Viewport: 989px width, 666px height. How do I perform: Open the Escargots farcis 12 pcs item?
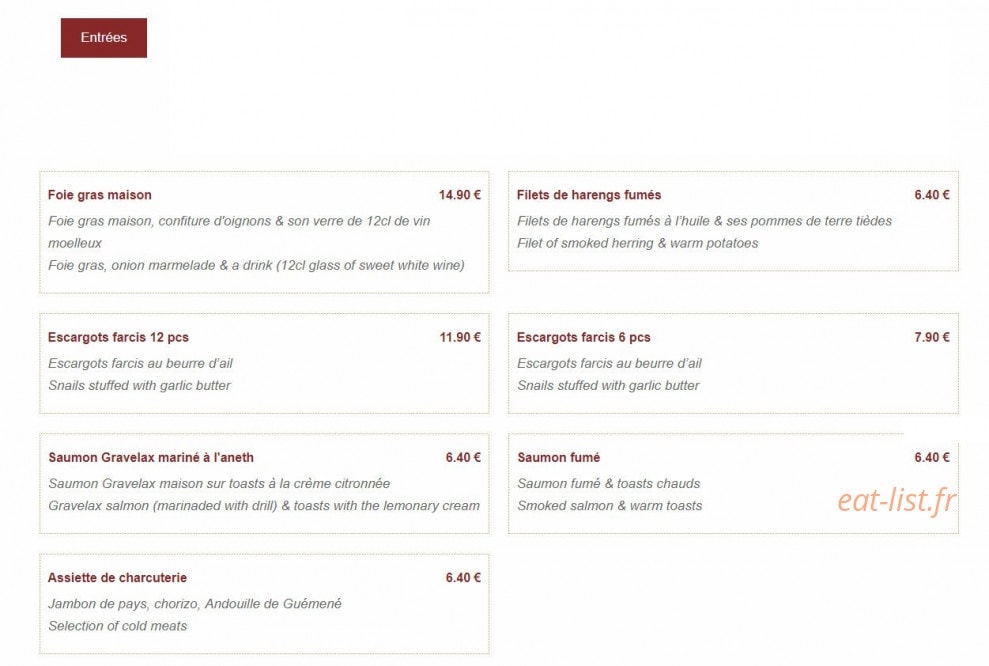[x=119, y=337]
